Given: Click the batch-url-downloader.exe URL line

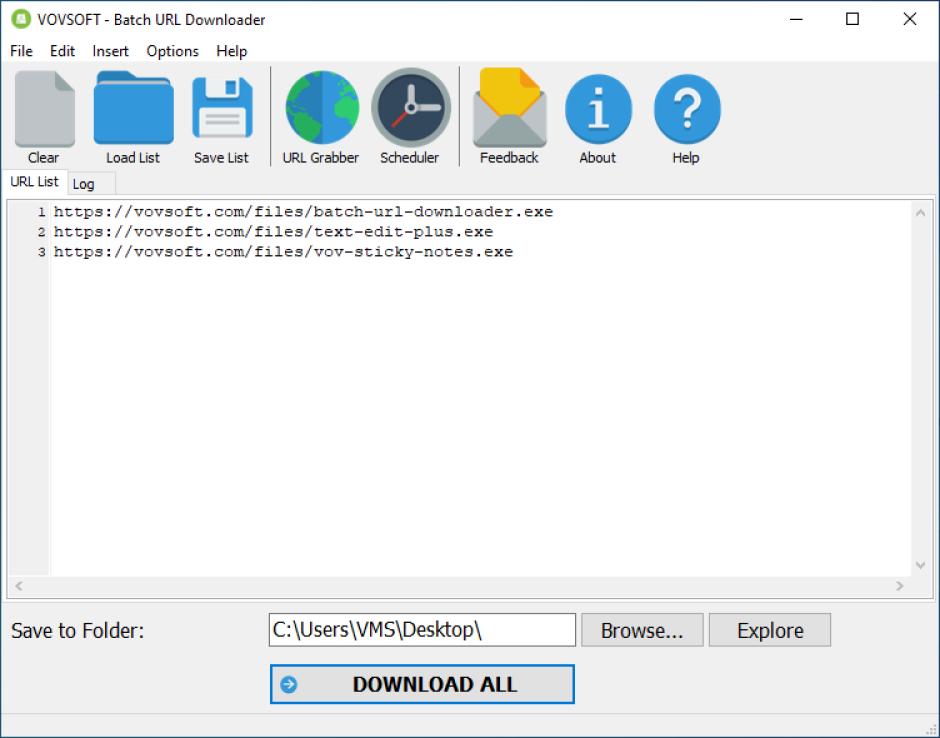Looking at the screenshot, I should click(x=303, y=212).
